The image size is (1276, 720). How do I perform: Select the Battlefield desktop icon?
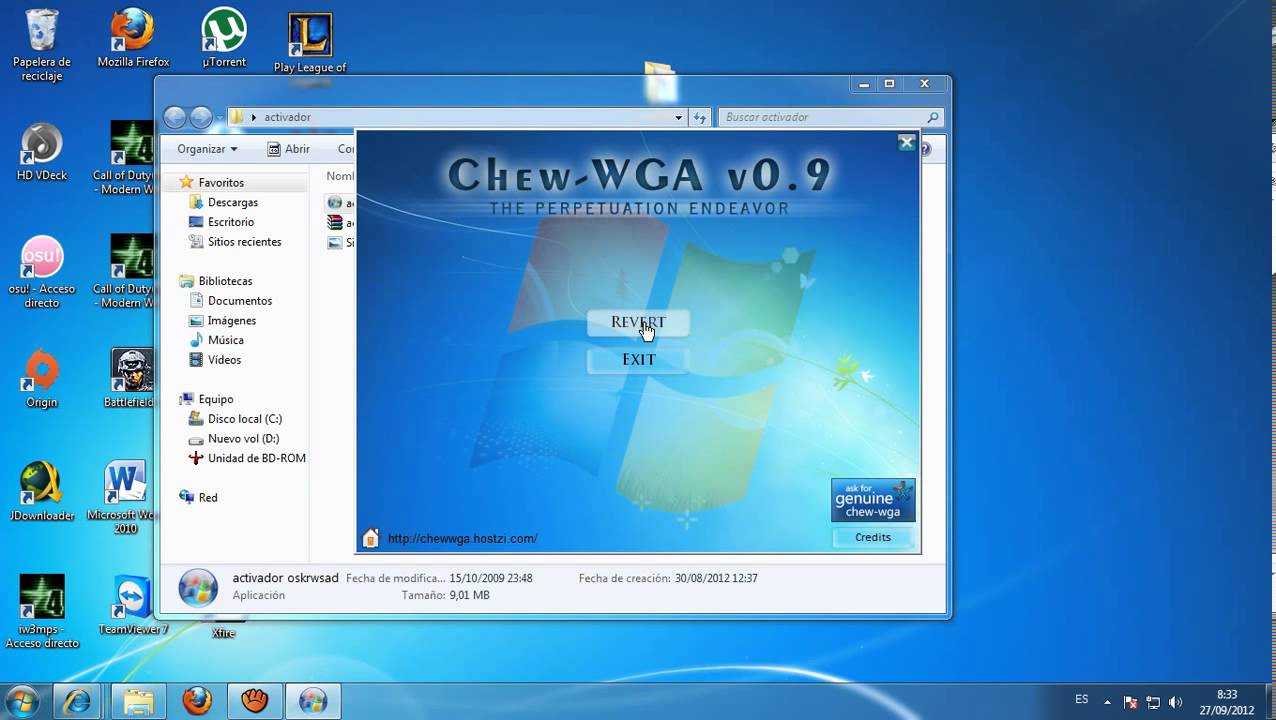pos(131,379)
